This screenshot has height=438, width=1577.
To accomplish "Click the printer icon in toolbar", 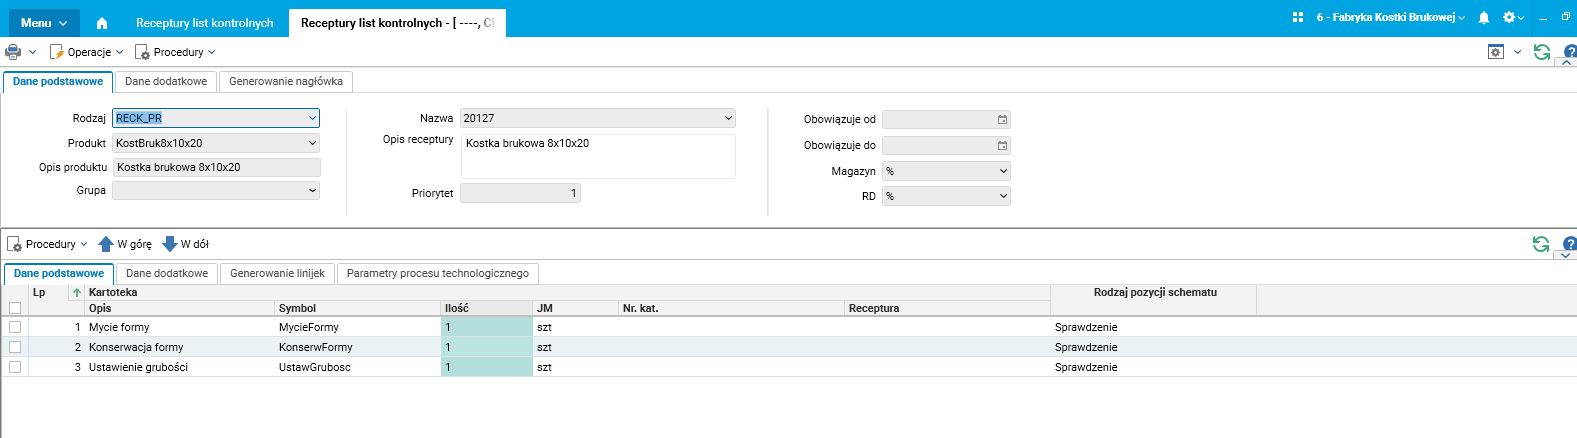I will [x=13, y=52].
